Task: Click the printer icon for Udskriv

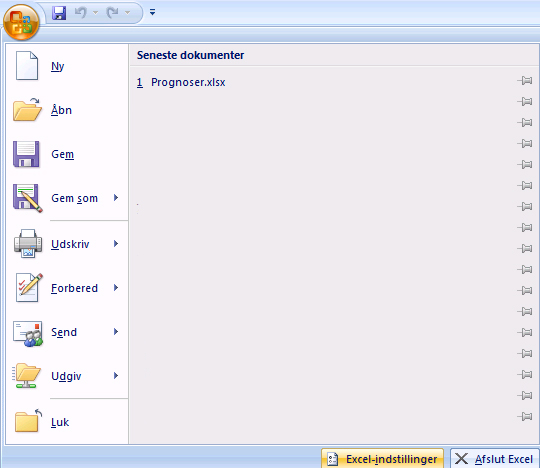Action: (x=28, y=243)
